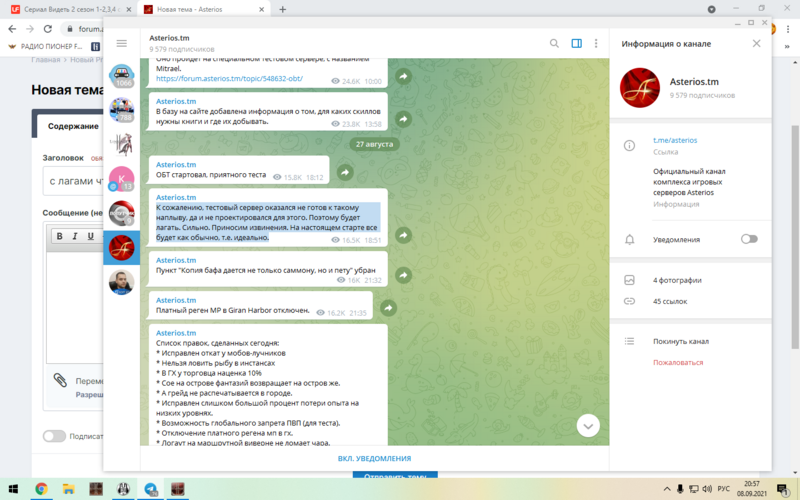
Task: Click the Заголовок title input field
Action: pyautogui.click(x=73, y=181)
